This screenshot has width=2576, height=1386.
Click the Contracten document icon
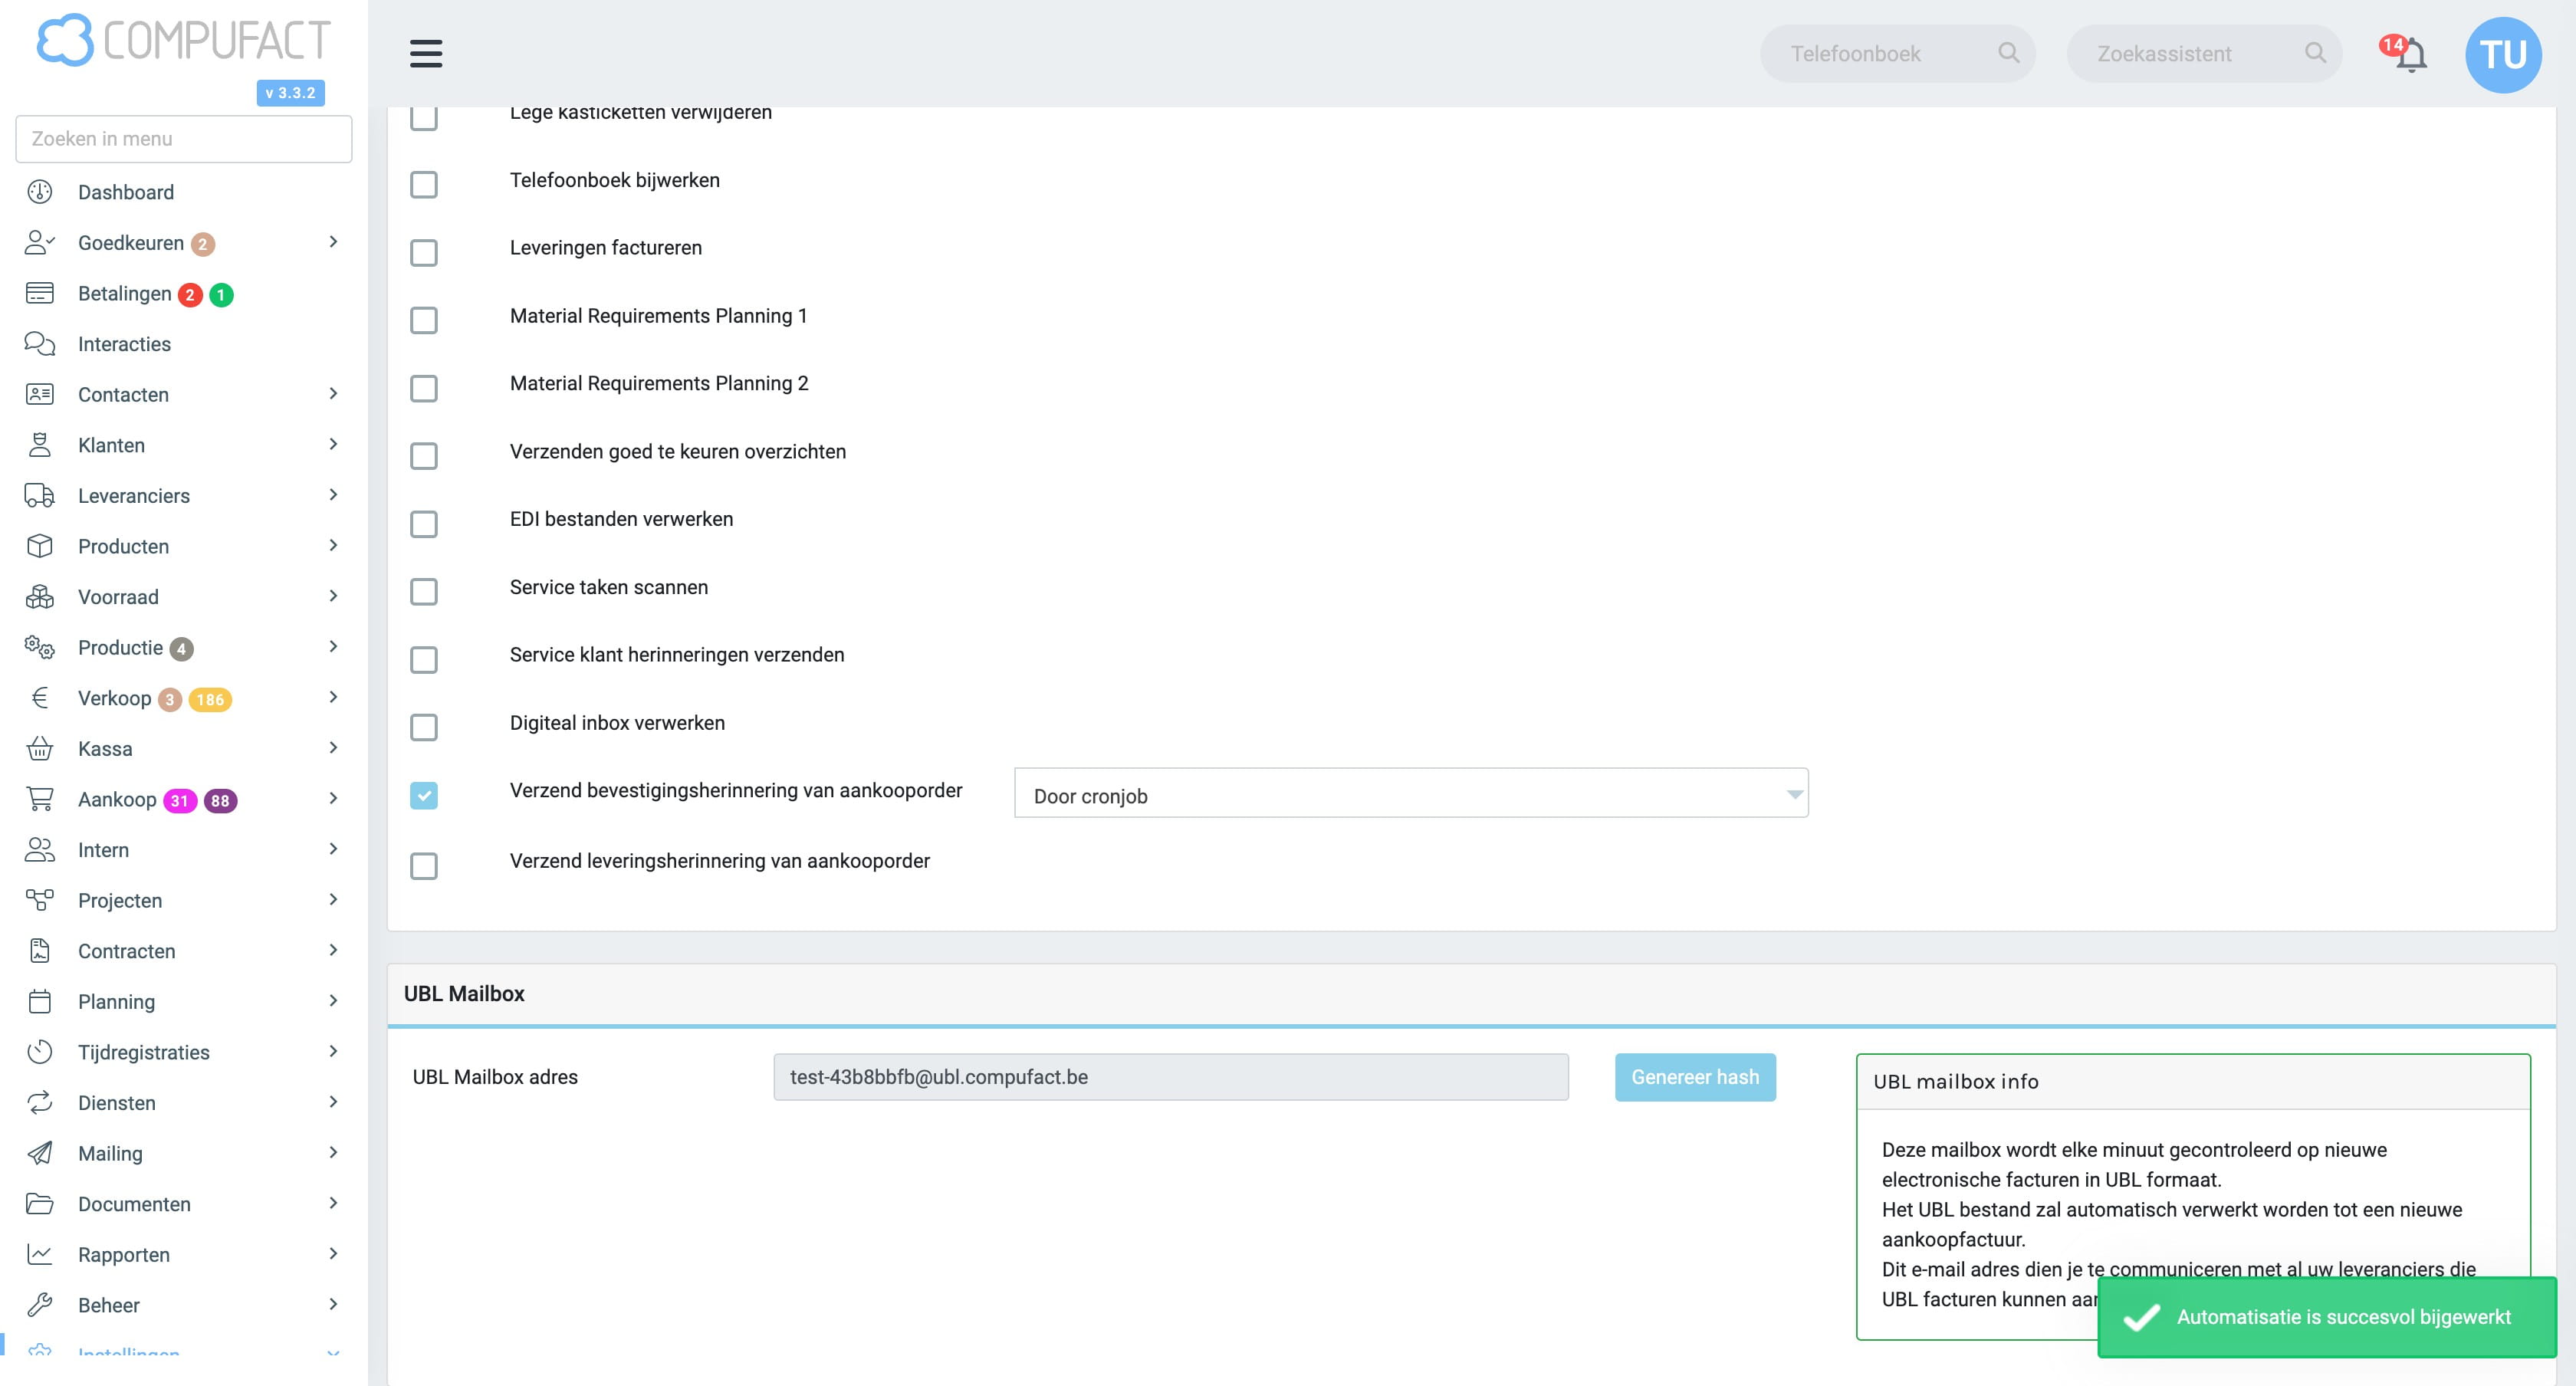click(x=40, y=951)
